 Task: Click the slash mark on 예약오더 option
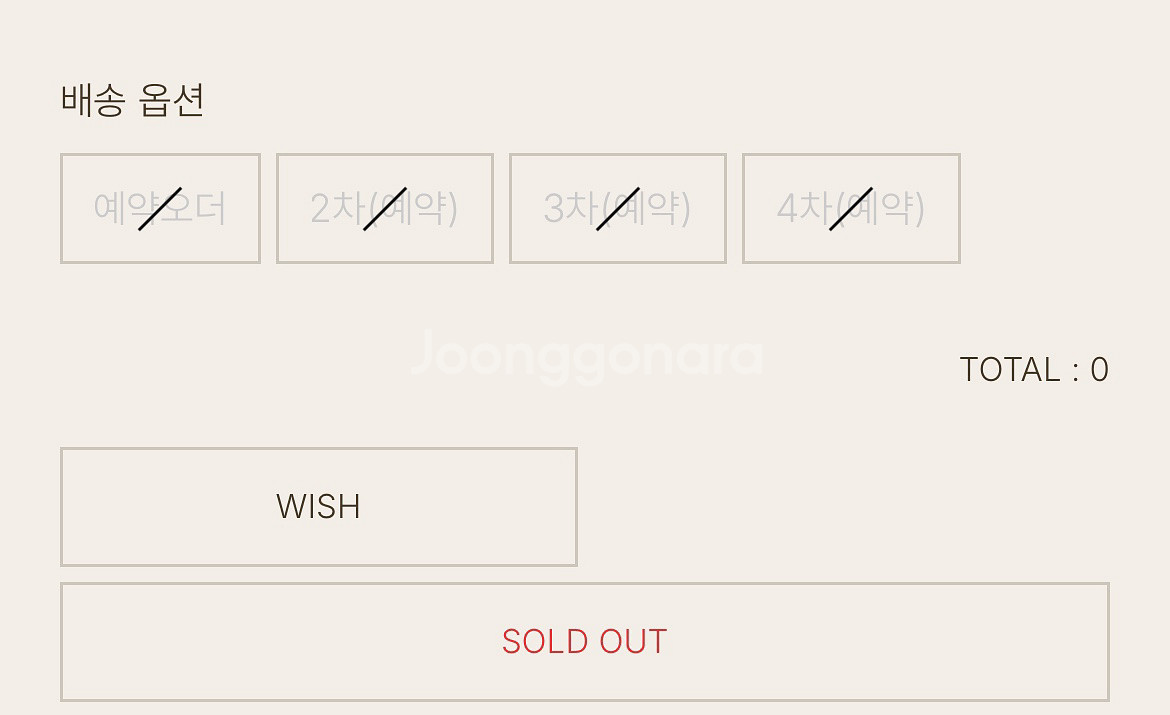pyautogui.click(x=160, y=208)
